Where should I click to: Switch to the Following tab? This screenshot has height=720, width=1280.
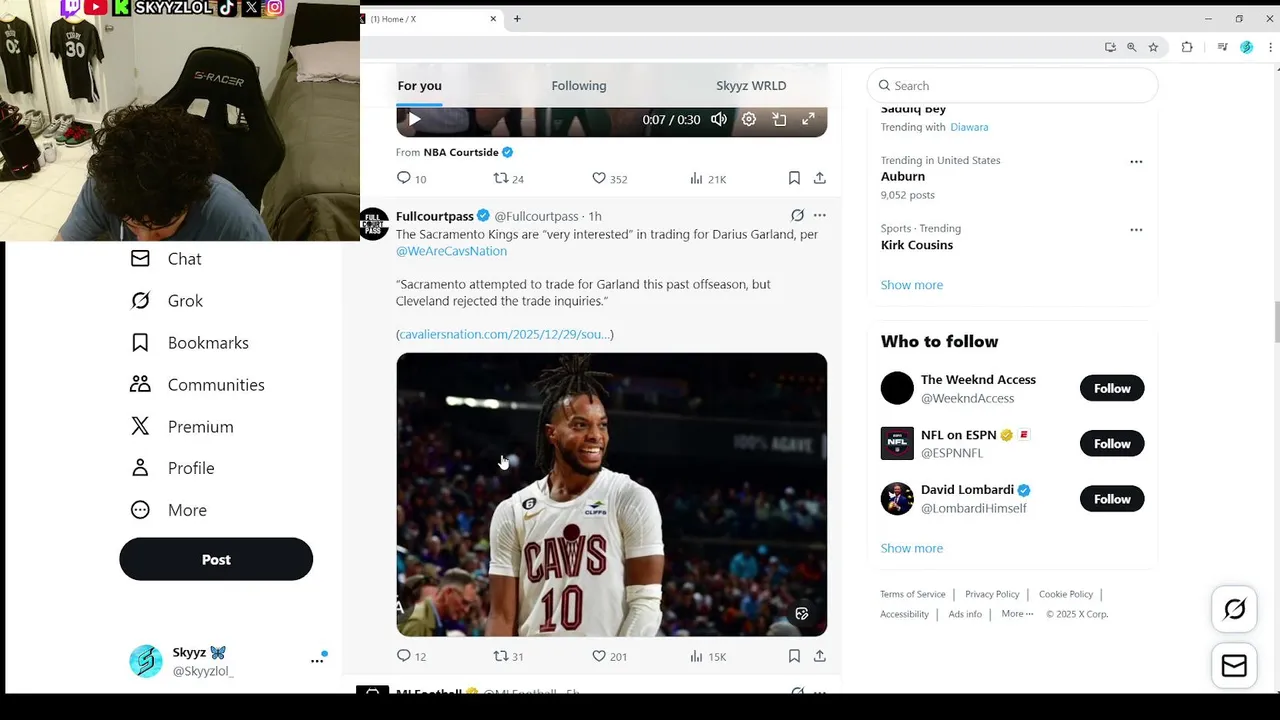579,86
